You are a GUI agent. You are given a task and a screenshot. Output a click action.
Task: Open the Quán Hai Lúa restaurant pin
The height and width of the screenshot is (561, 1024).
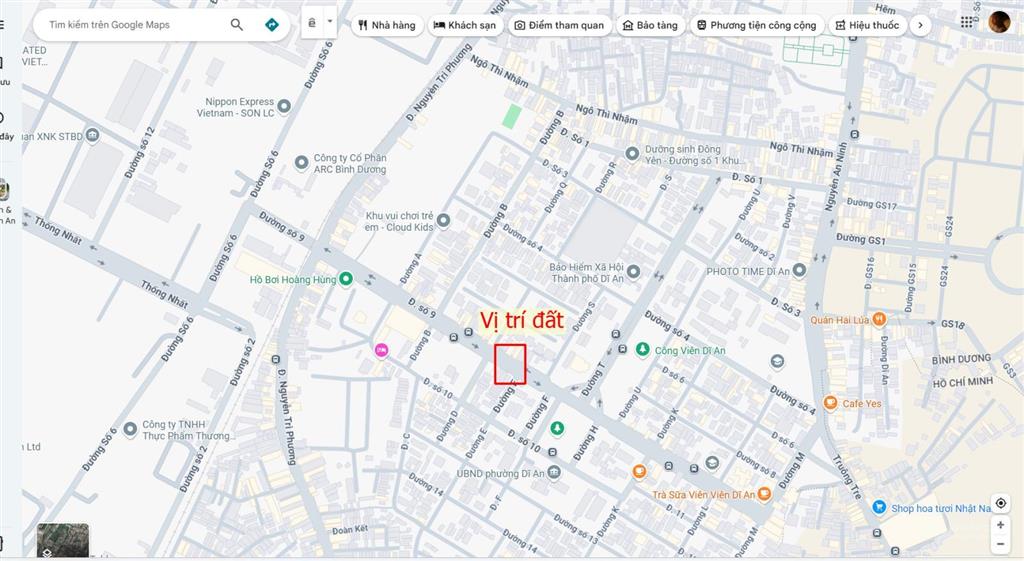click(x=879, y=319)
